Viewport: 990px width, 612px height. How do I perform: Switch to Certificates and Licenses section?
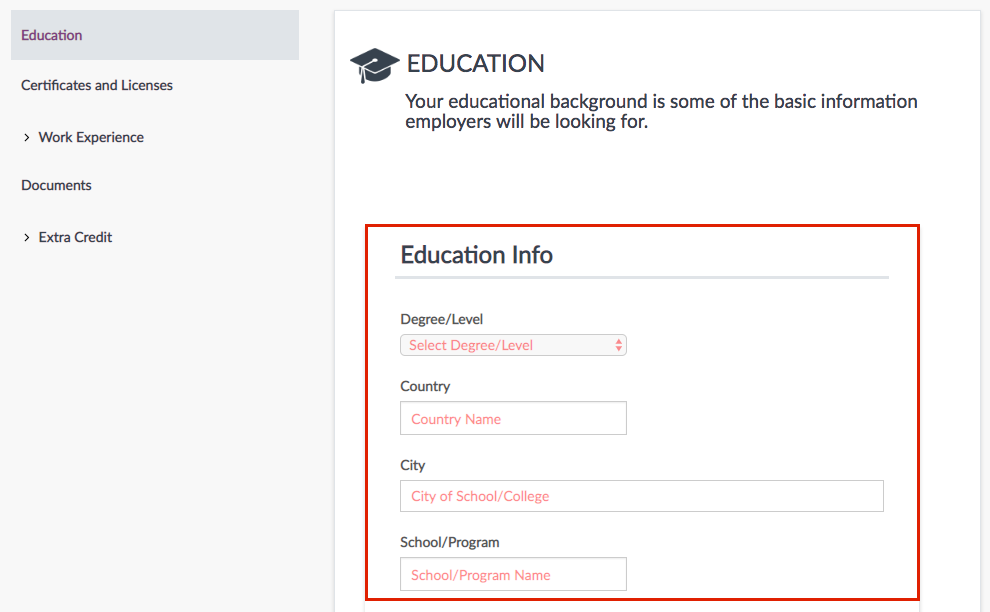(96, 85)
